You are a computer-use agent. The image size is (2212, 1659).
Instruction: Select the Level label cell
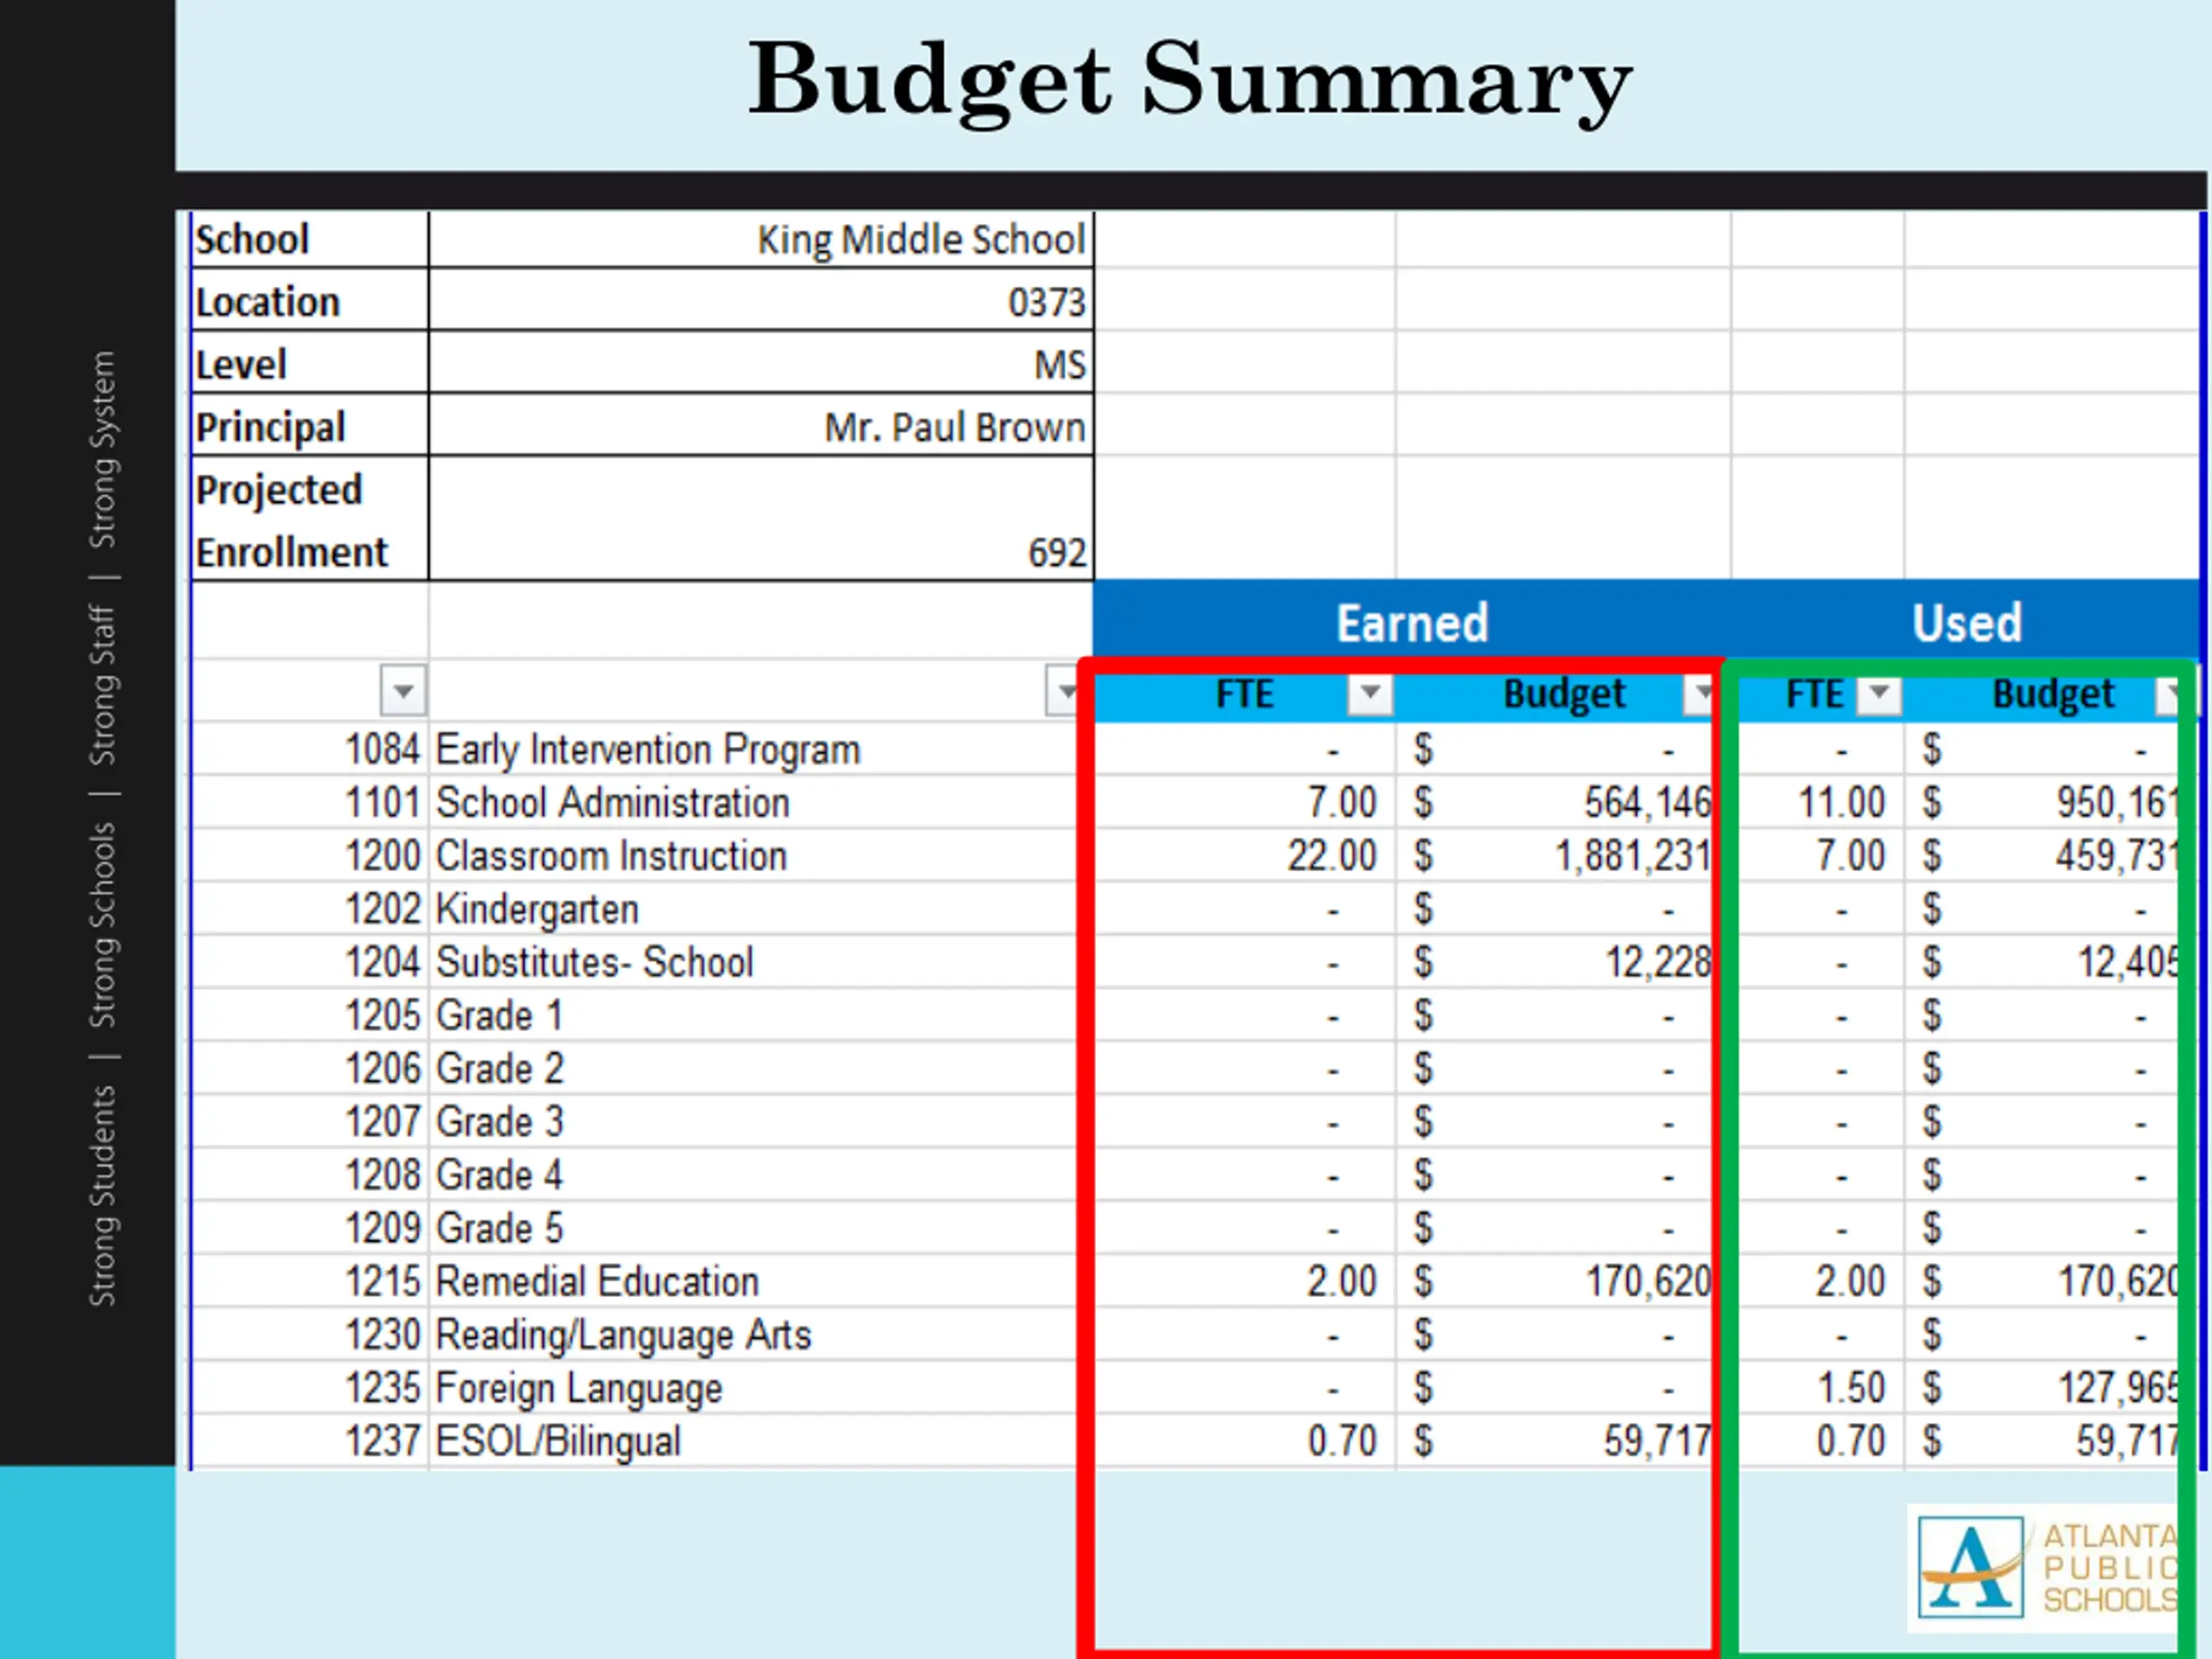coord(309,363)
